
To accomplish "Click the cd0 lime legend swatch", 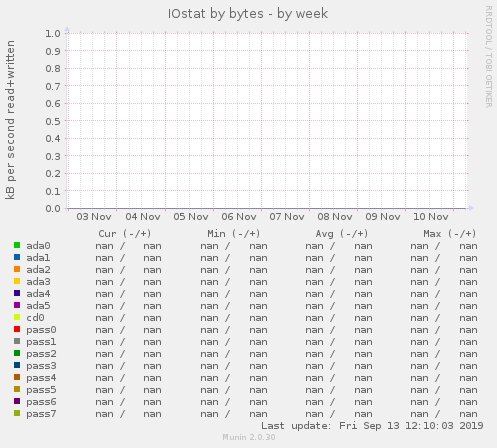I will click(x=17, y=317).
